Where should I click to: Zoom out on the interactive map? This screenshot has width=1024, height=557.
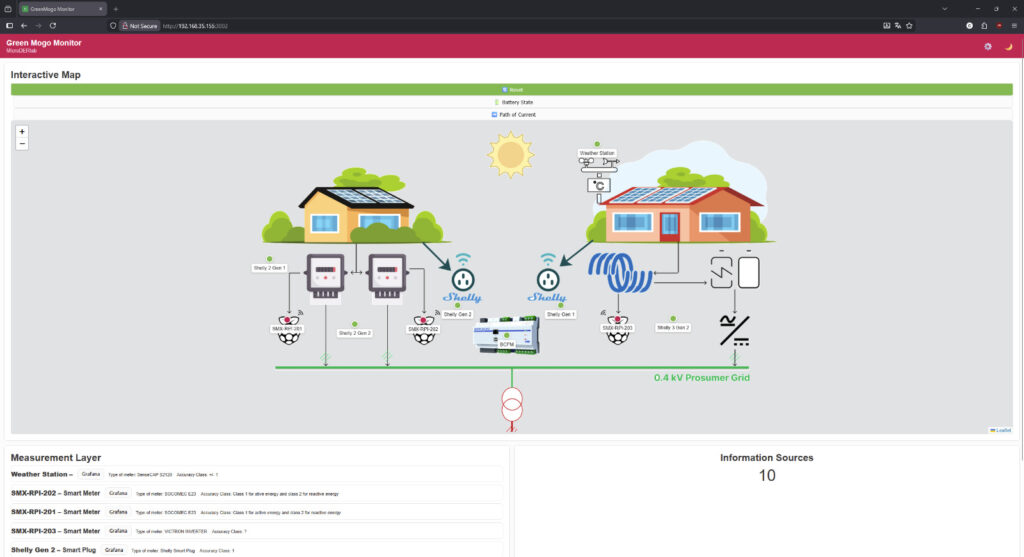tap(22, 144)
